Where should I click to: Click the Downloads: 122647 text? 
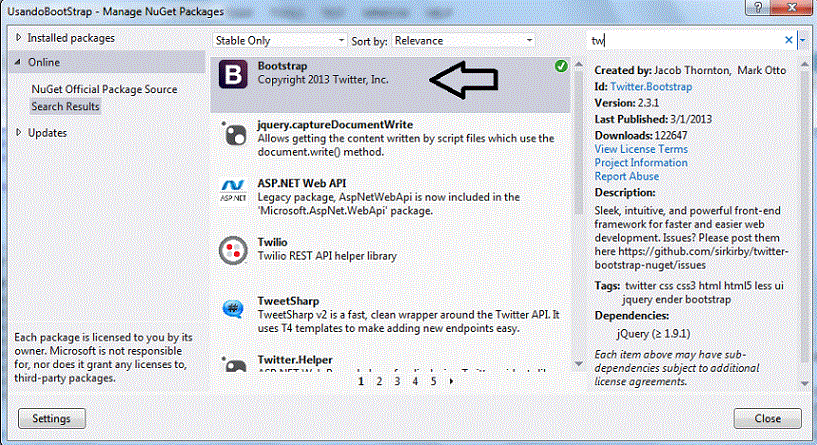coord(641,135)
